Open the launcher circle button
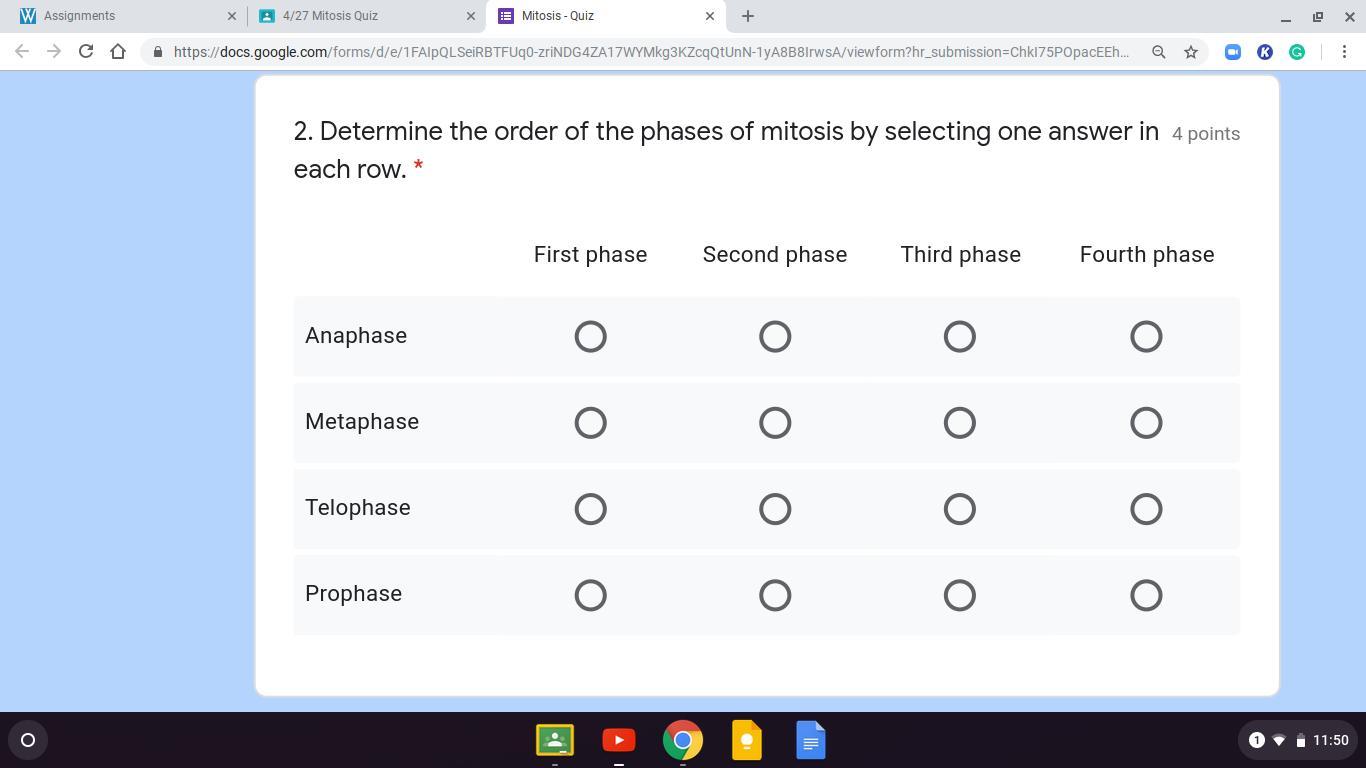Viewport: 1366px width, 768px height. 28,740
